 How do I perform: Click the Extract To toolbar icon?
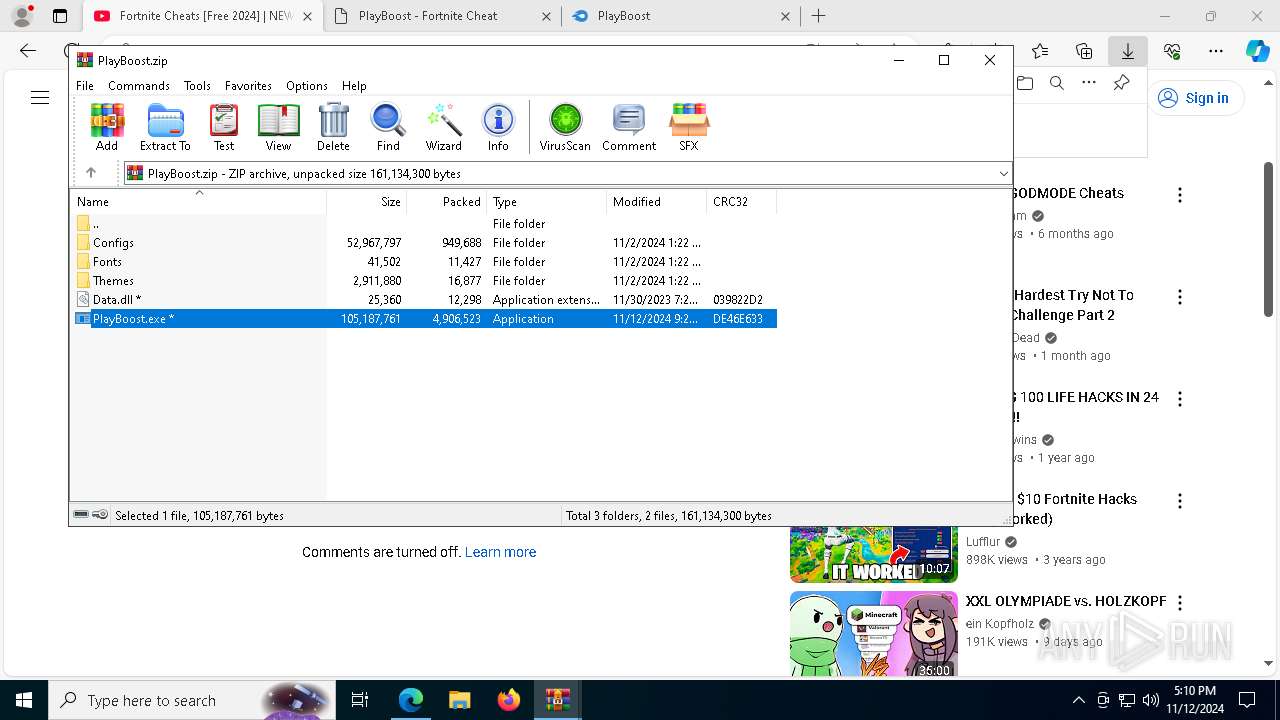pyautogui.click(x=165, y=127)
